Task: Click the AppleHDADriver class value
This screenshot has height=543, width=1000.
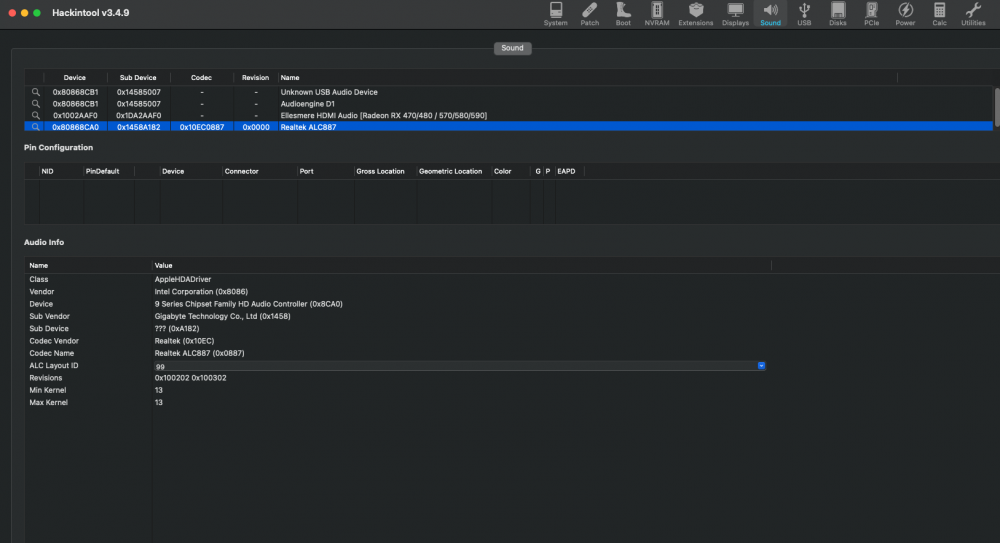Action: 182,279
